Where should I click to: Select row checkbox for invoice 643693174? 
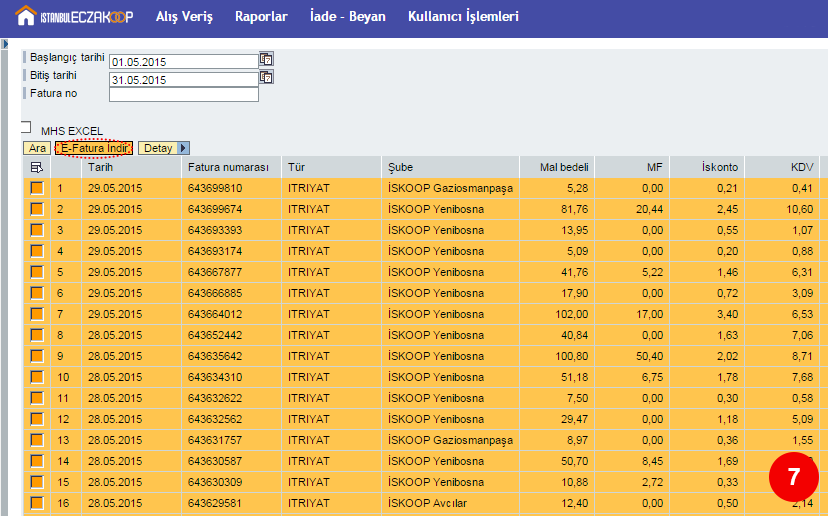click(x=37, y=251)
